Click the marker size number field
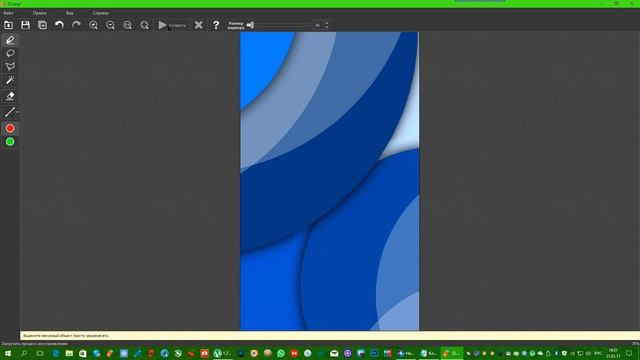 coord(318,25)
